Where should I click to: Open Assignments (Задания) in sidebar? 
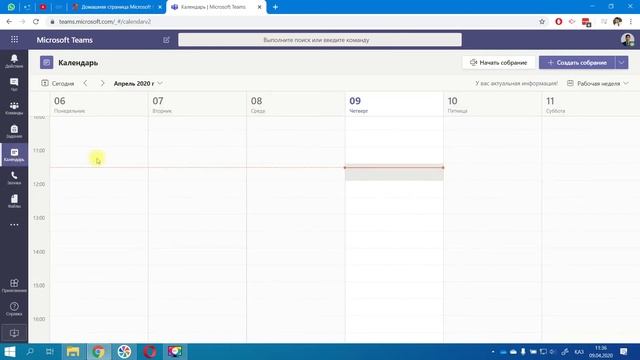[x=14, y=131]
